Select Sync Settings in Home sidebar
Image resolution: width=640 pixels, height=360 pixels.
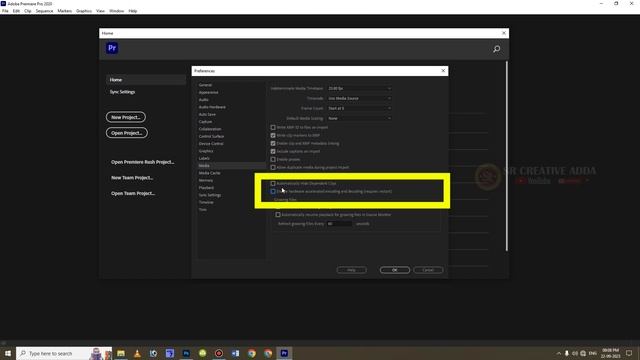pos(122,92)
